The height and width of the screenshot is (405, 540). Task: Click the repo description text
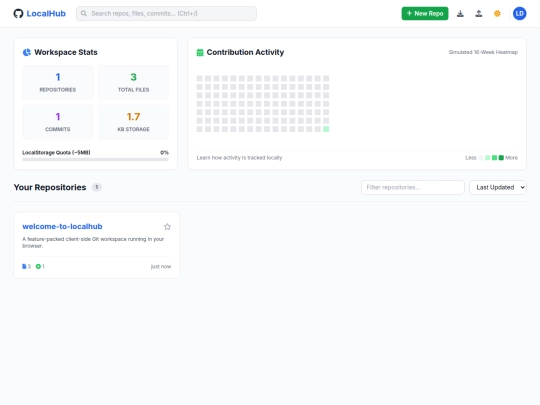(93, 242)
